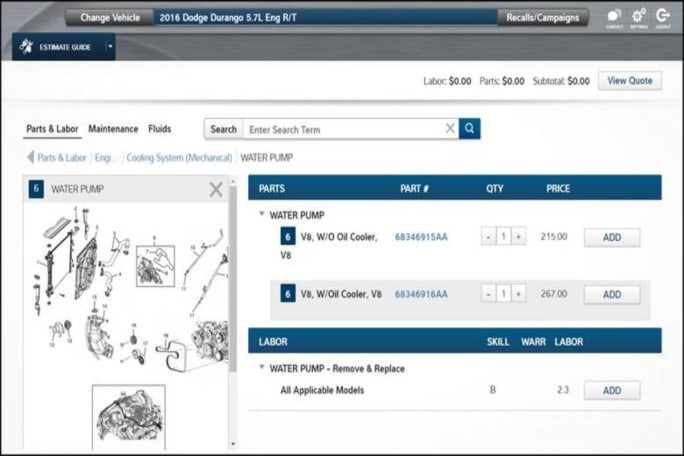The image size is (684, 456).
Task: Collapse Water Pump Remove & Replace labor
Action: 262,368
